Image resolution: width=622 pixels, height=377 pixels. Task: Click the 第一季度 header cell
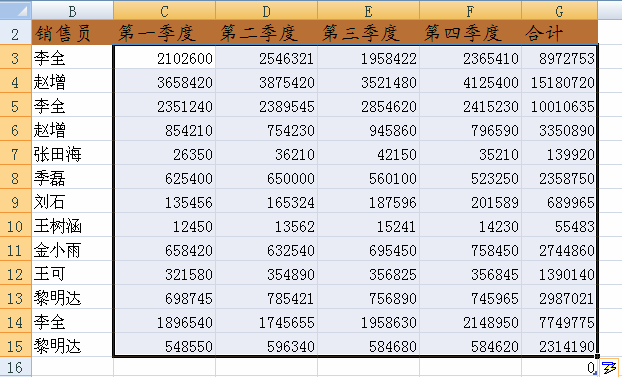[x=164, y=33]
